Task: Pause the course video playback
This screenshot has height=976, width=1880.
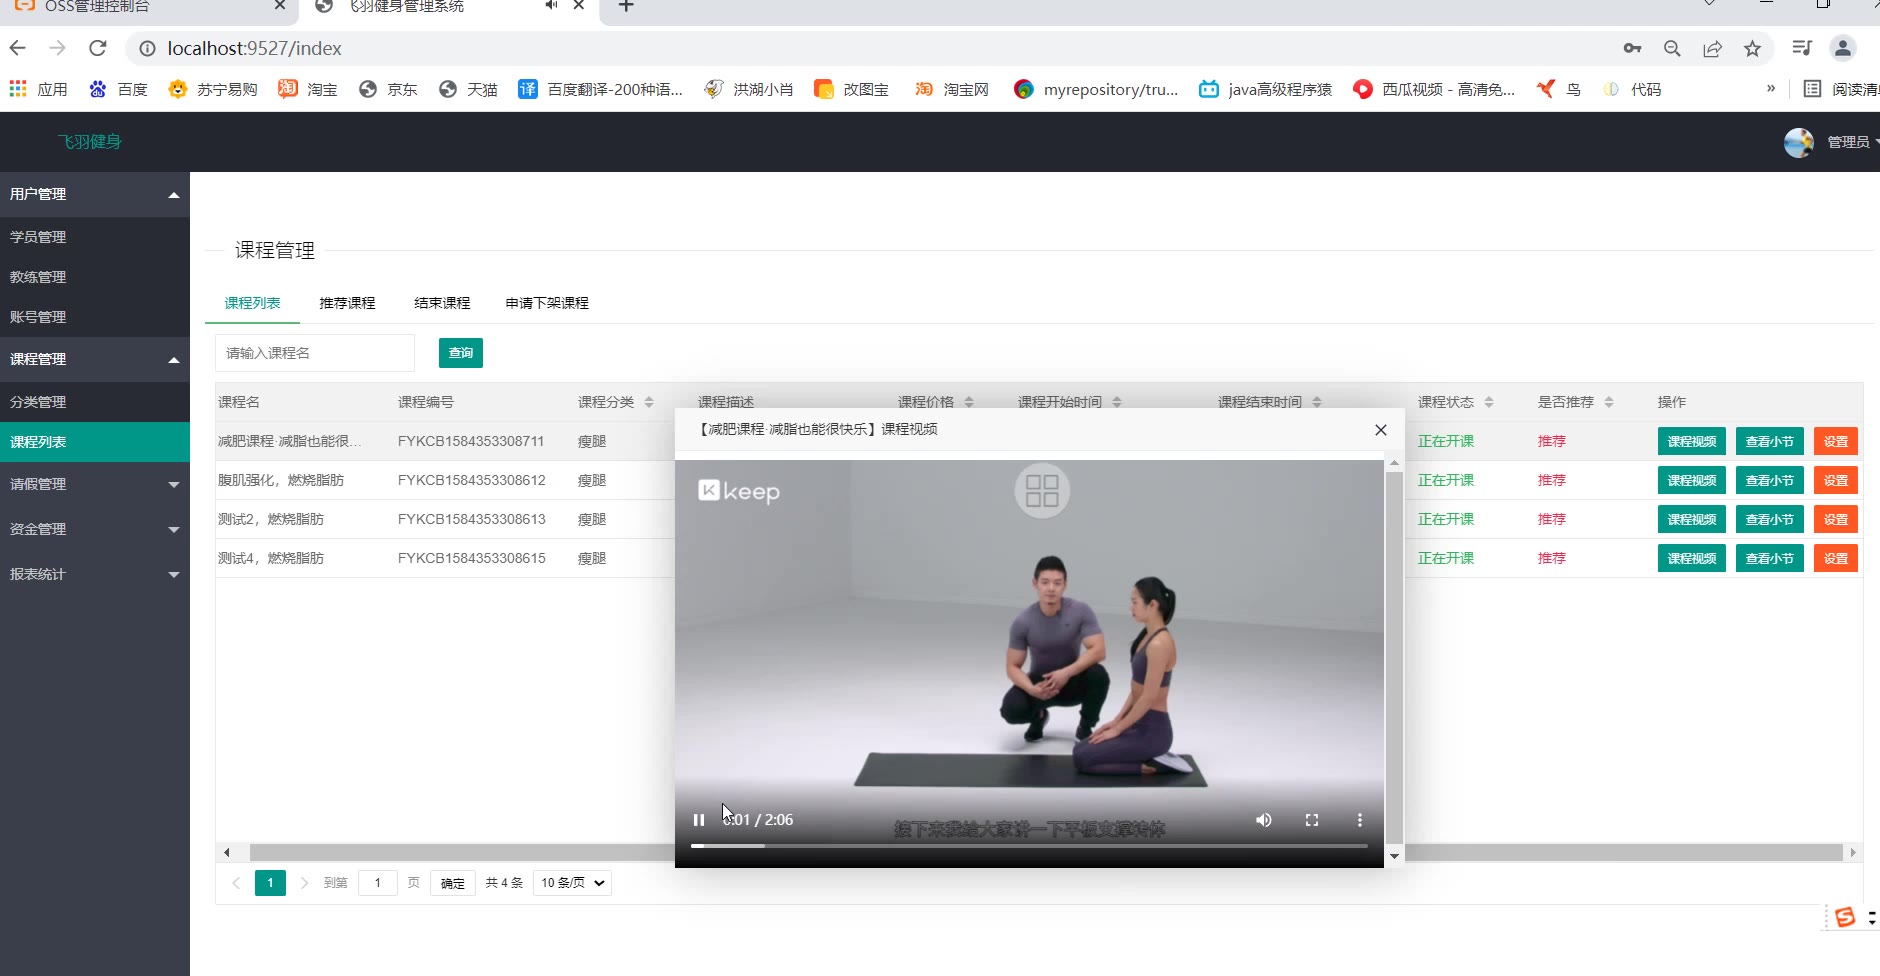Action: click(x=699, y=820)
